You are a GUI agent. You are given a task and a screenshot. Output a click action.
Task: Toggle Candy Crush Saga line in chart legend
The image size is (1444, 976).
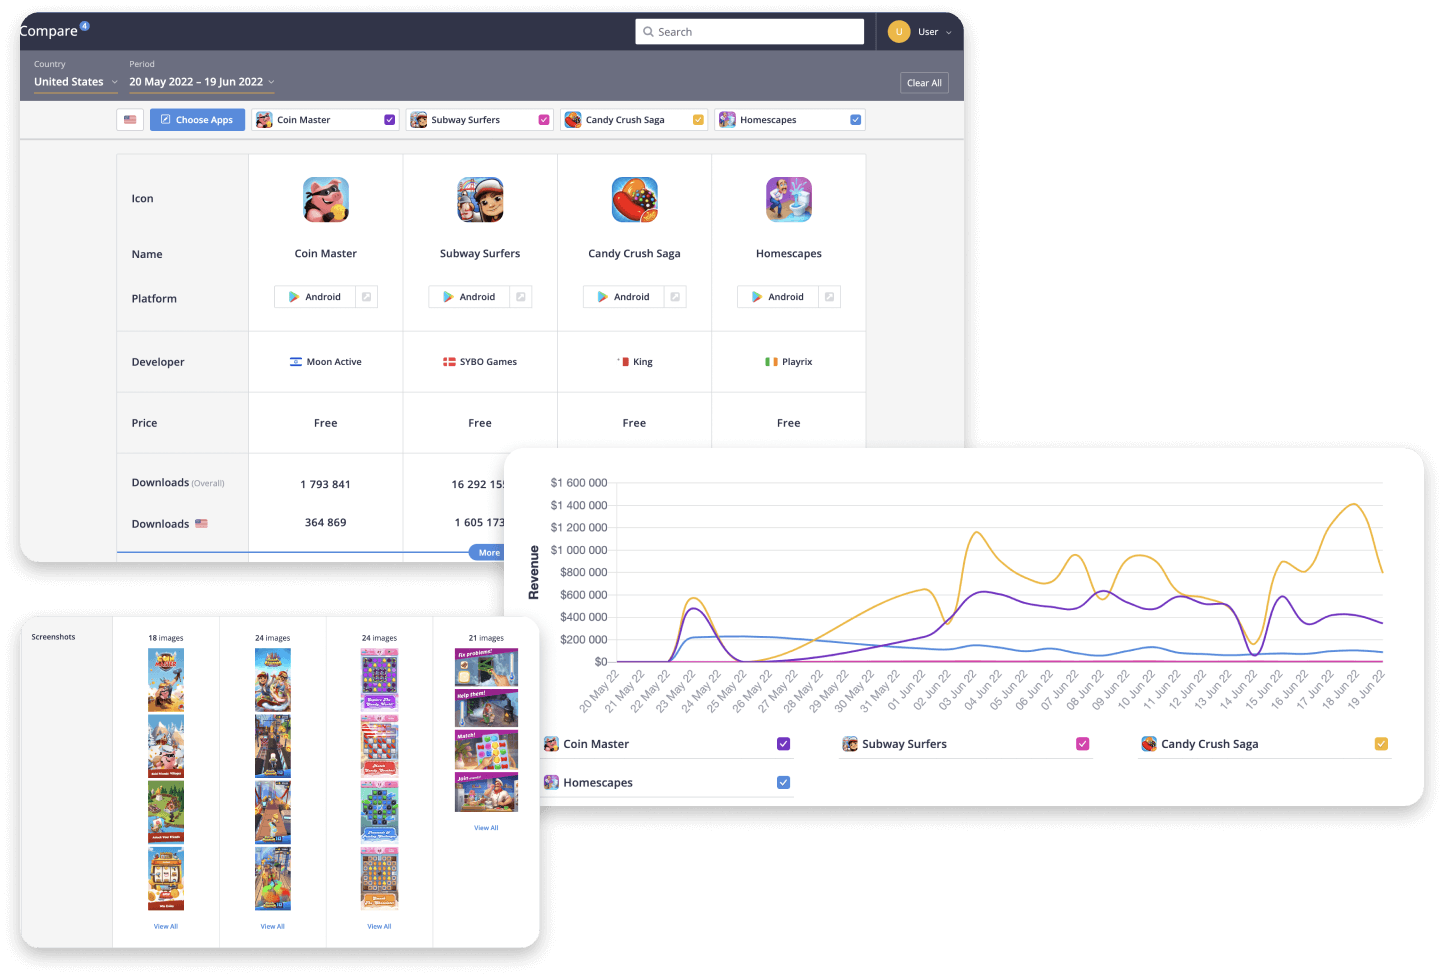click(1381, 744)
